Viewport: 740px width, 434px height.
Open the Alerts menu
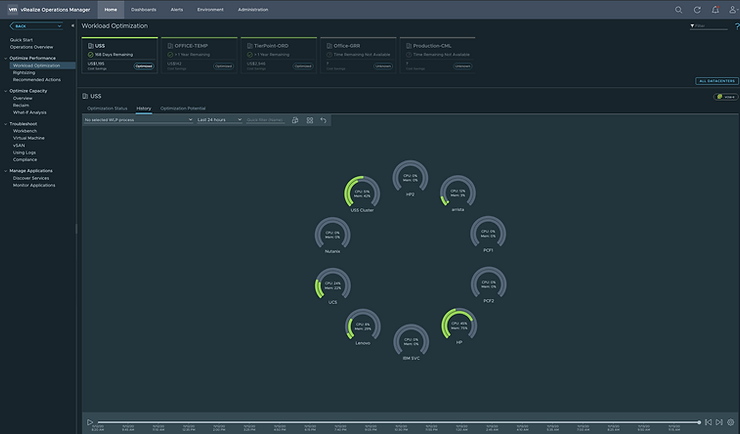177,9
